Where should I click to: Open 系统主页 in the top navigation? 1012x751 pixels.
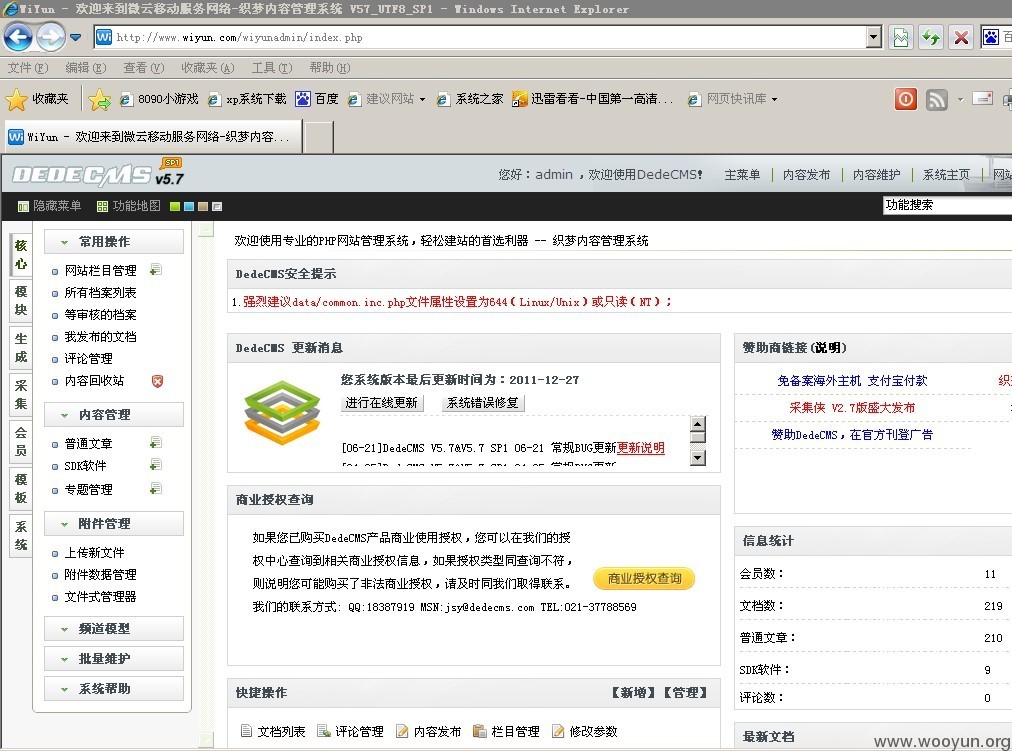946,175
